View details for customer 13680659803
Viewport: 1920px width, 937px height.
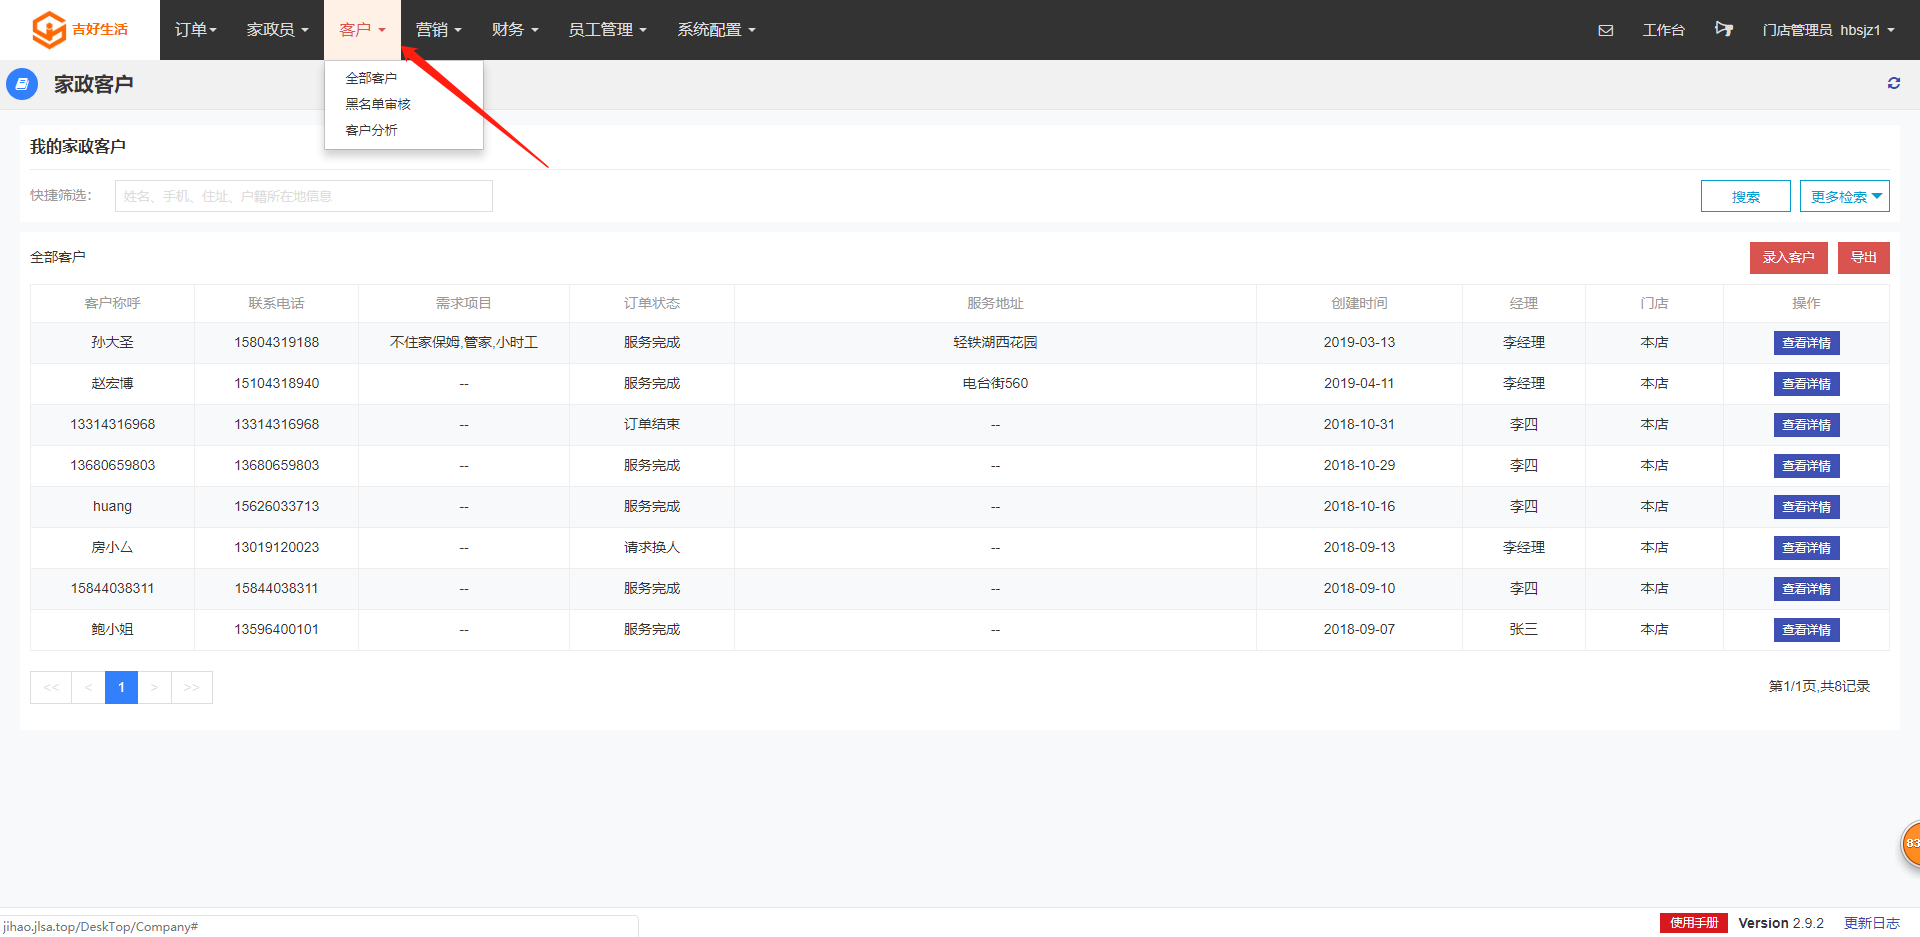point(1806,466)
